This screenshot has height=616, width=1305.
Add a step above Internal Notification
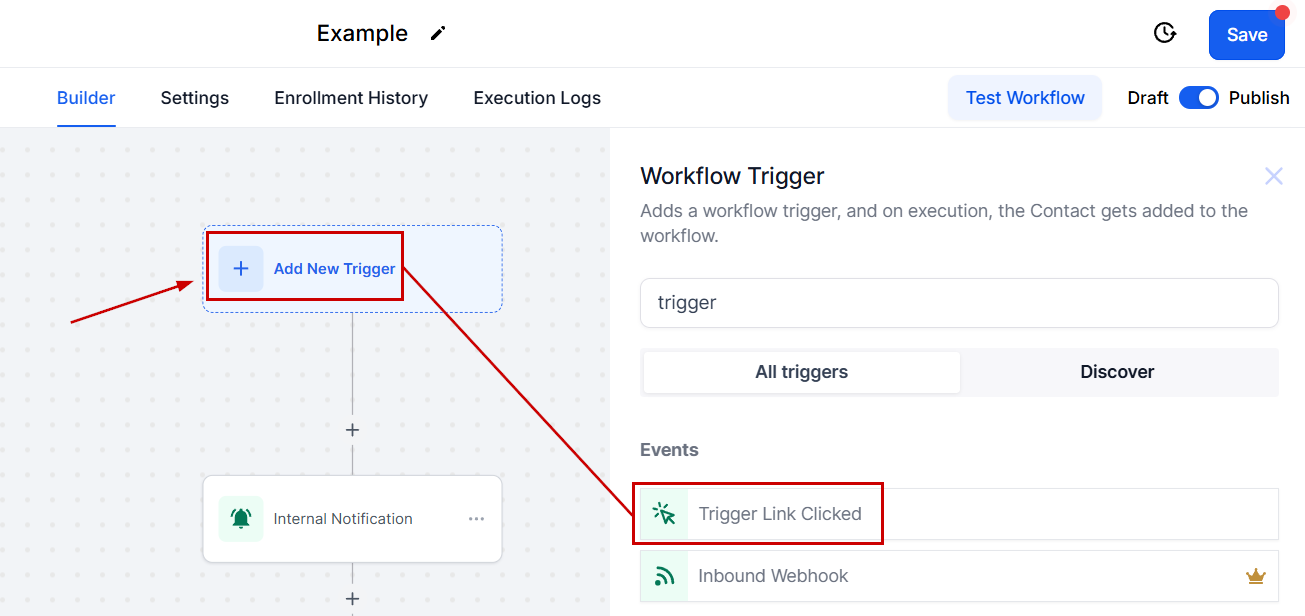point(352,430)
